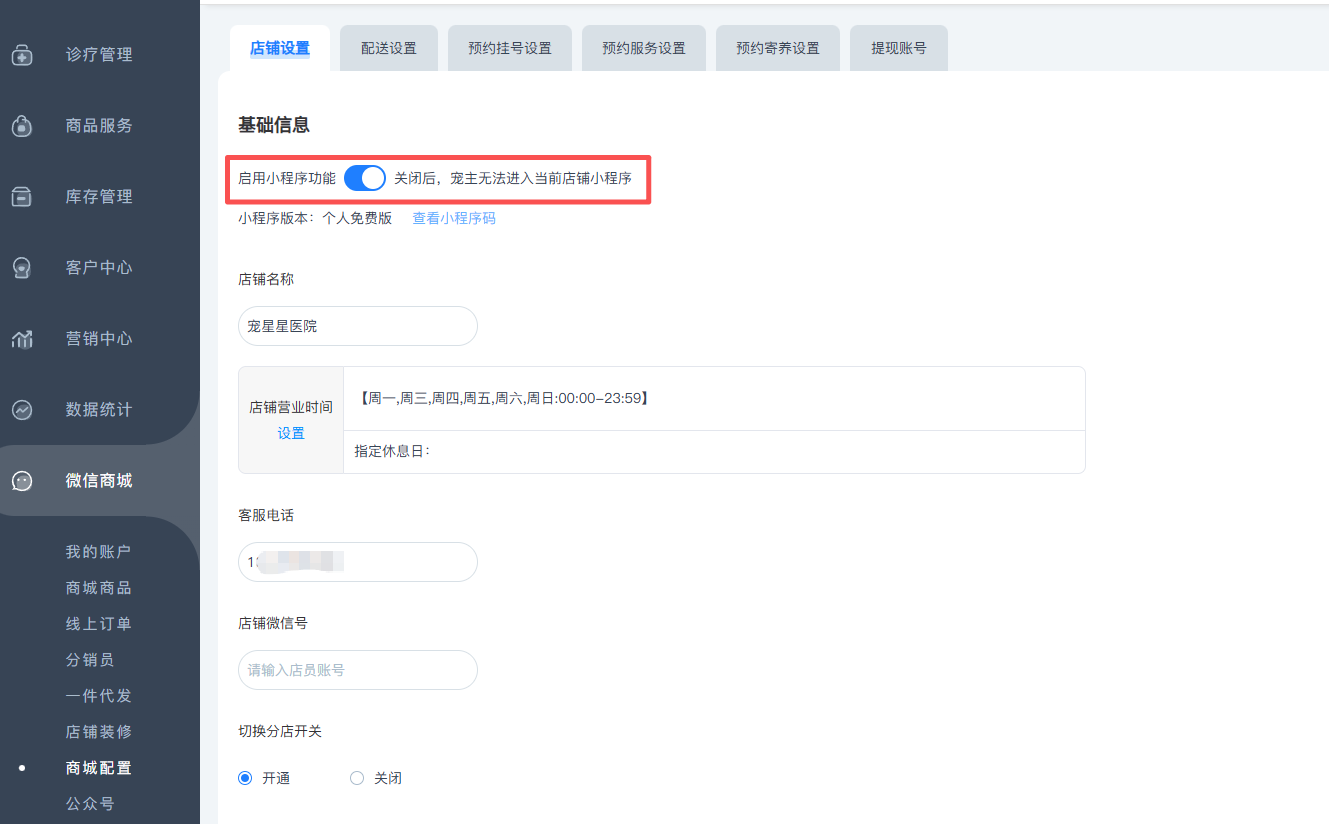Select the 开通 radio button
The width and height of the screenshot is (1329, 824).
click(x=245, y=778)
